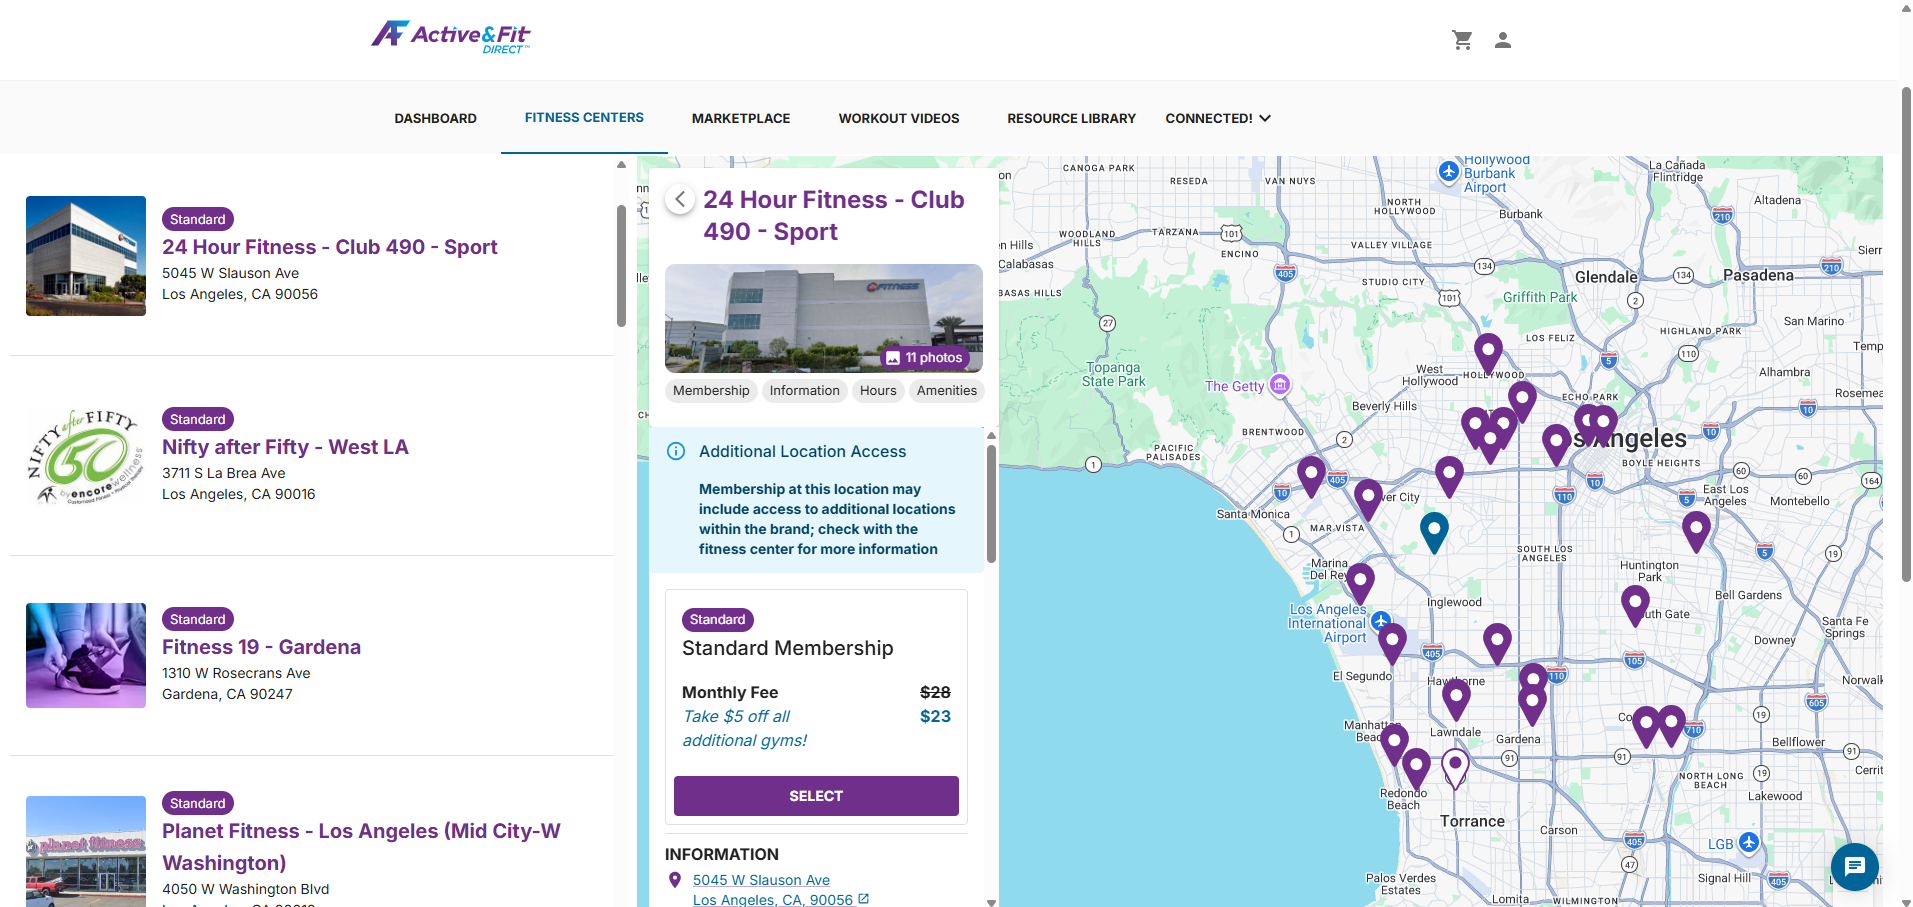Jump to the Amenities section

tap(947, 391)
